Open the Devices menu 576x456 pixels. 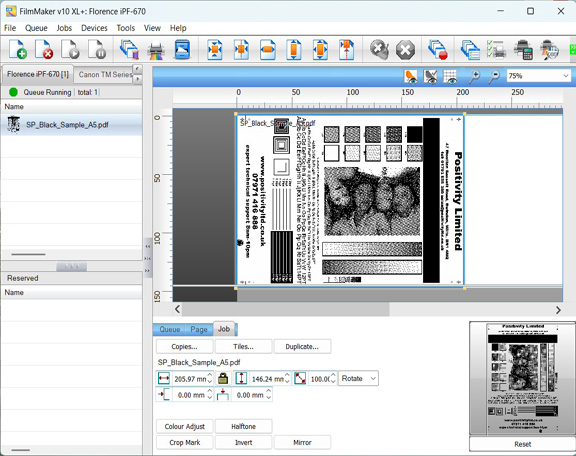tap(94, 28)
